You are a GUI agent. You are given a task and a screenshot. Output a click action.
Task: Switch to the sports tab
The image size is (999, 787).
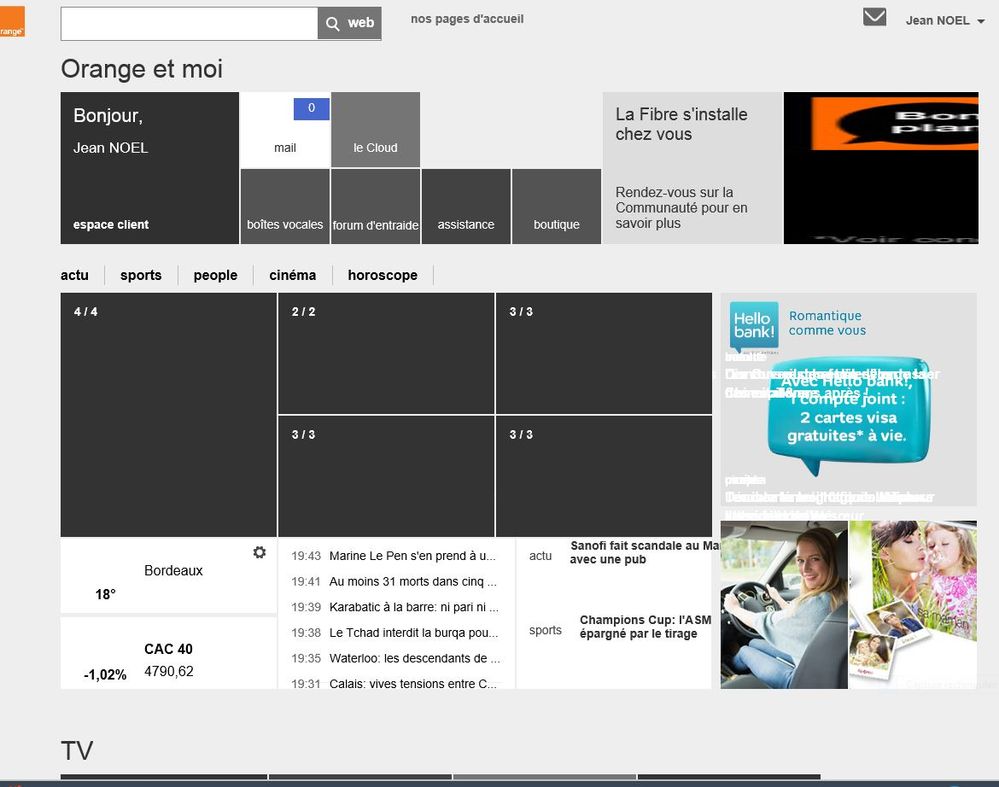[x=141, y=275]
